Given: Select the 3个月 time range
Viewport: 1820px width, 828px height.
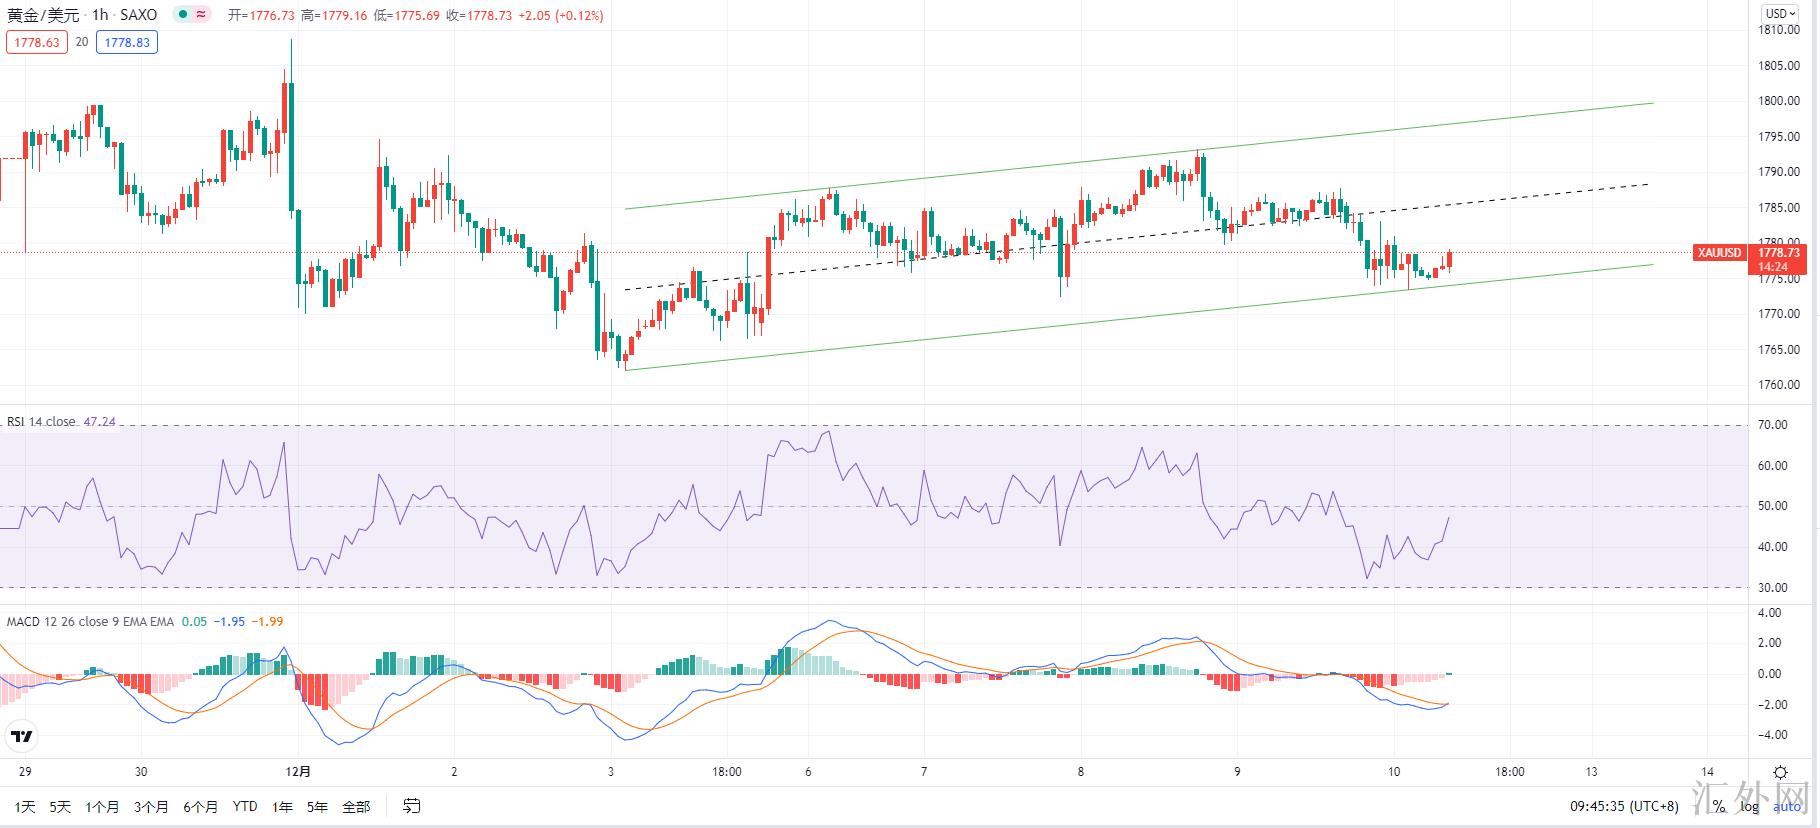Looking at the screenshot, I should click(x=150, y=806).
